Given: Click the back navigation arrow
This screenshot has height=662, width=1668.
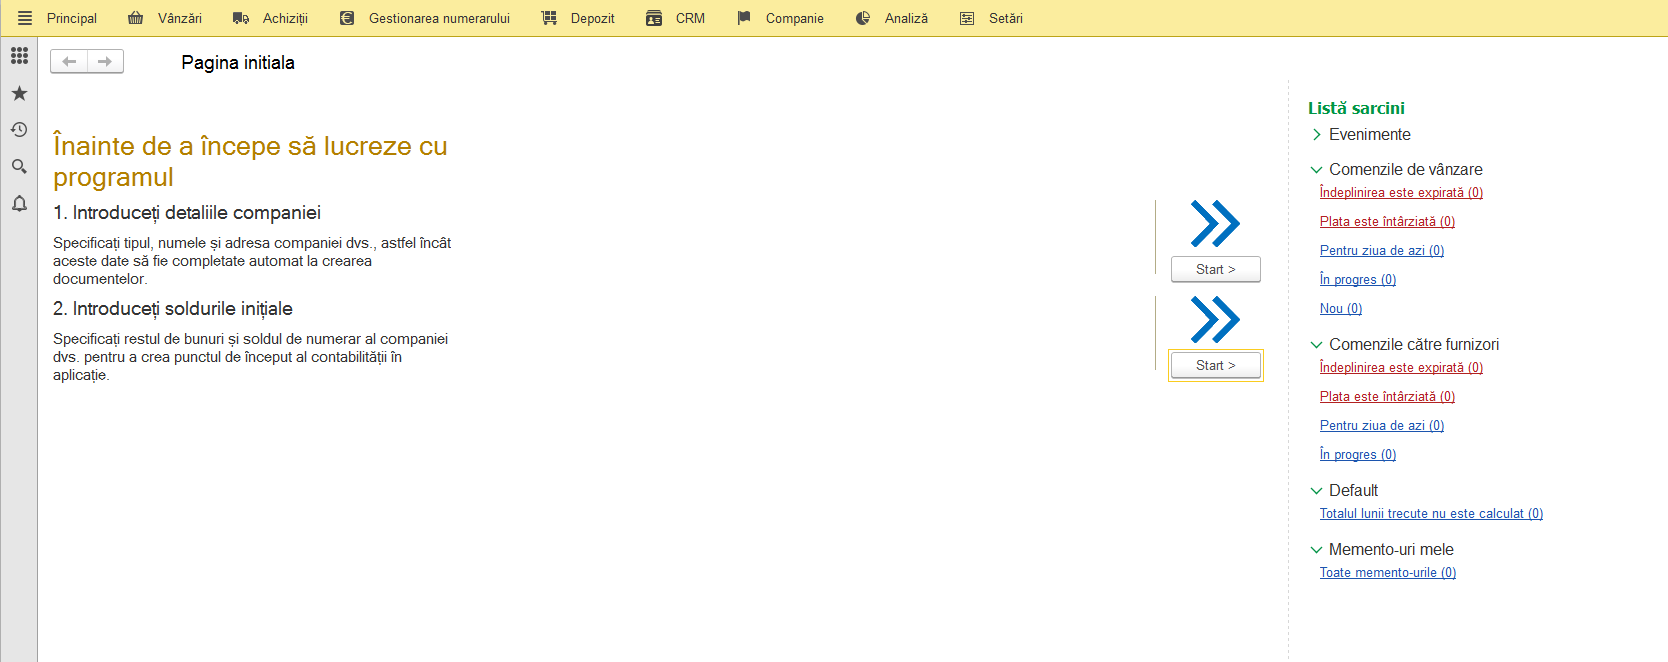Looking at the screenshot, I should coord(69,62).
